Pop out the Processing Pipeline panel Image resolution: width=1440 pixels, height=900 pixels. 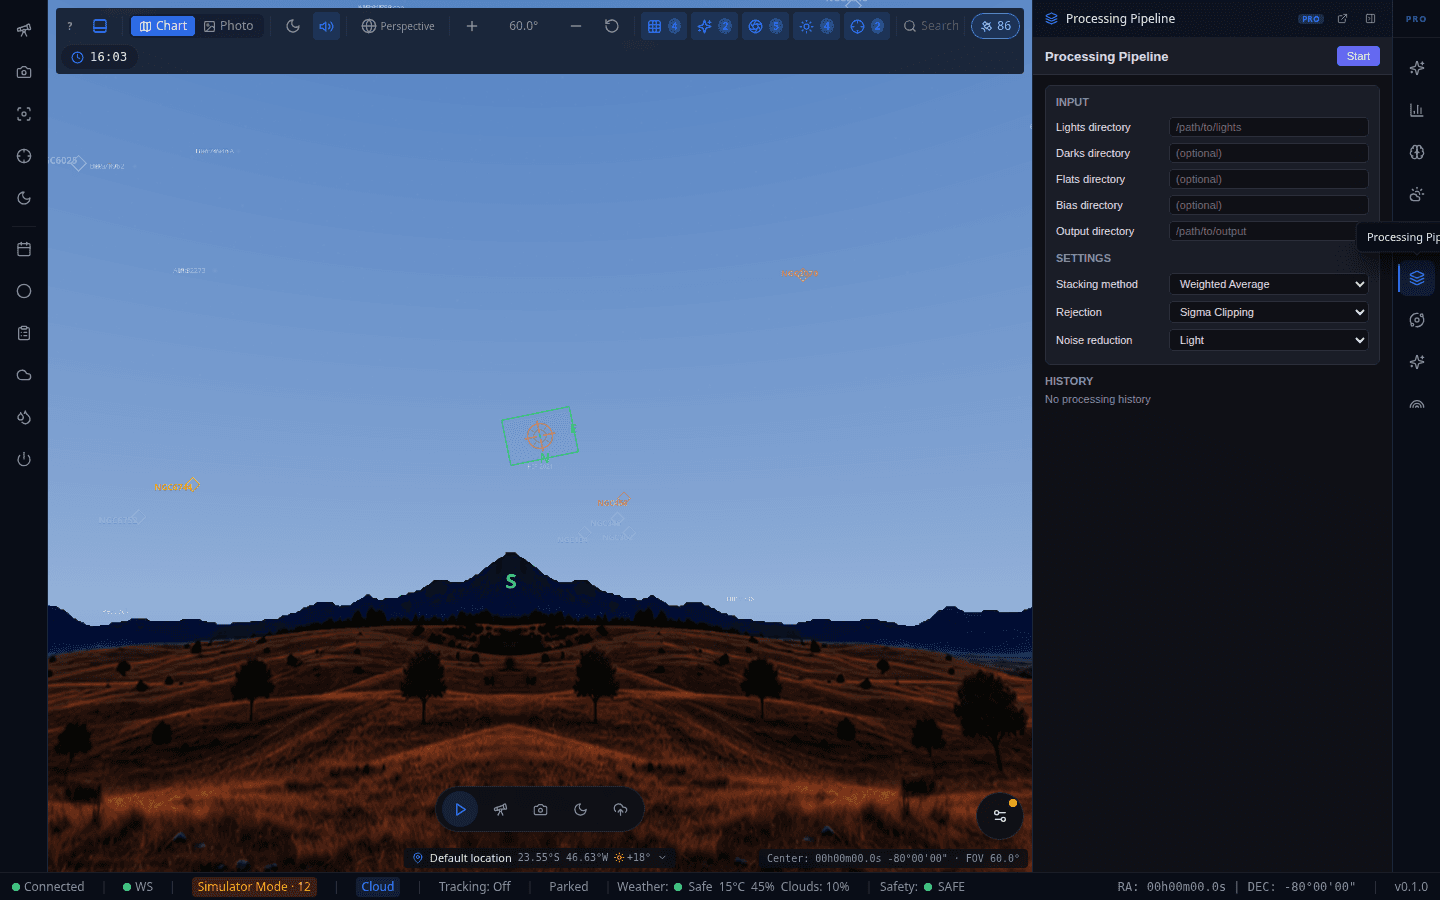tap(1342, 18)
